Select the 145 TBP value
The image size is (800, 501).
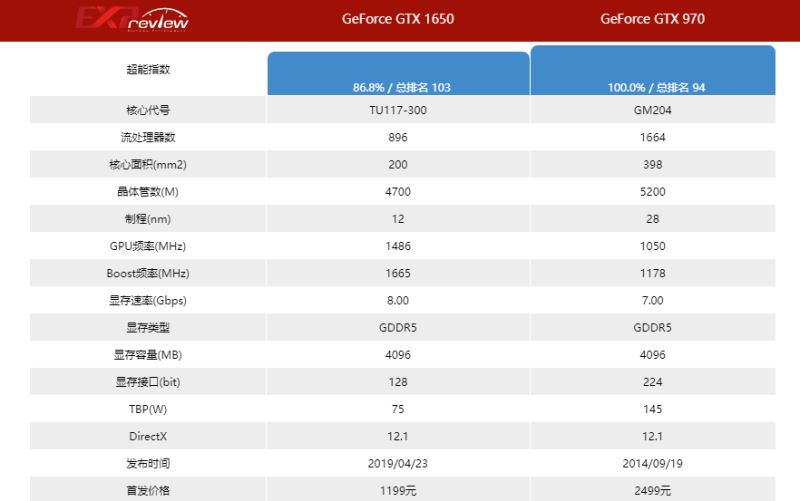tap(653, 409)
